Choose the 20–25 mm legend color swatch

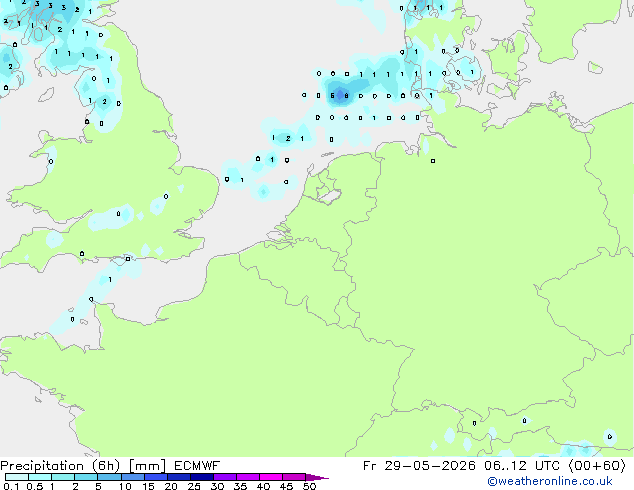coord(179,477)
